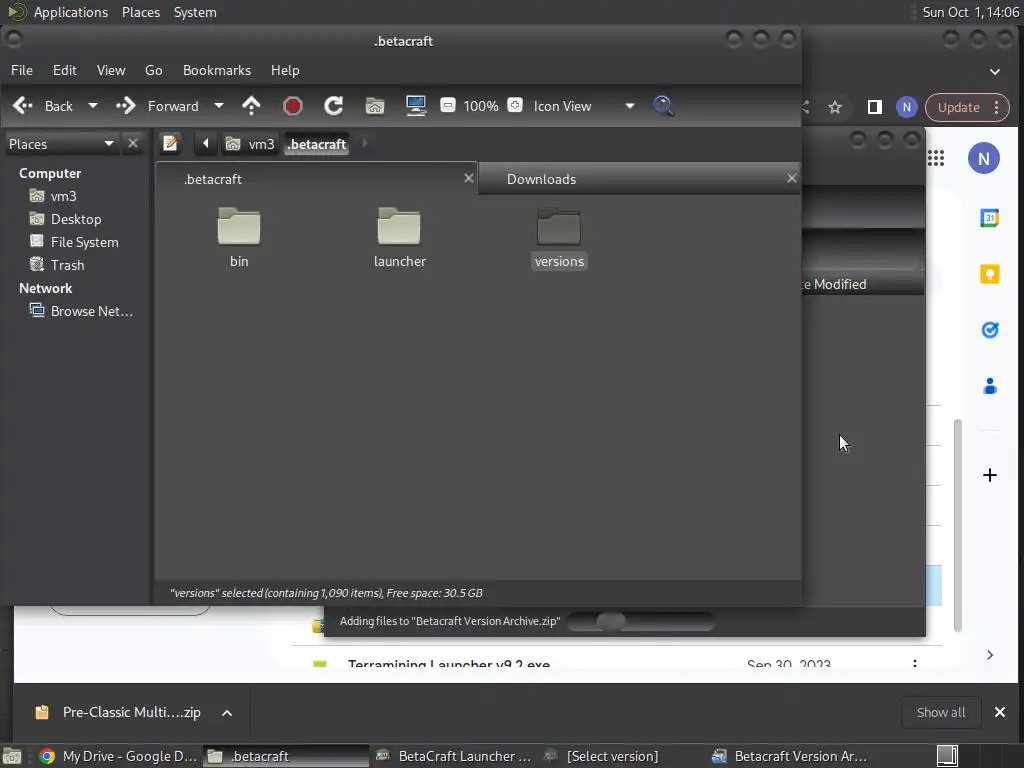Viewport: 1024px width, 768px height.
Task: Toggle the text-based location bar
Action: click(x=170, y=143)
